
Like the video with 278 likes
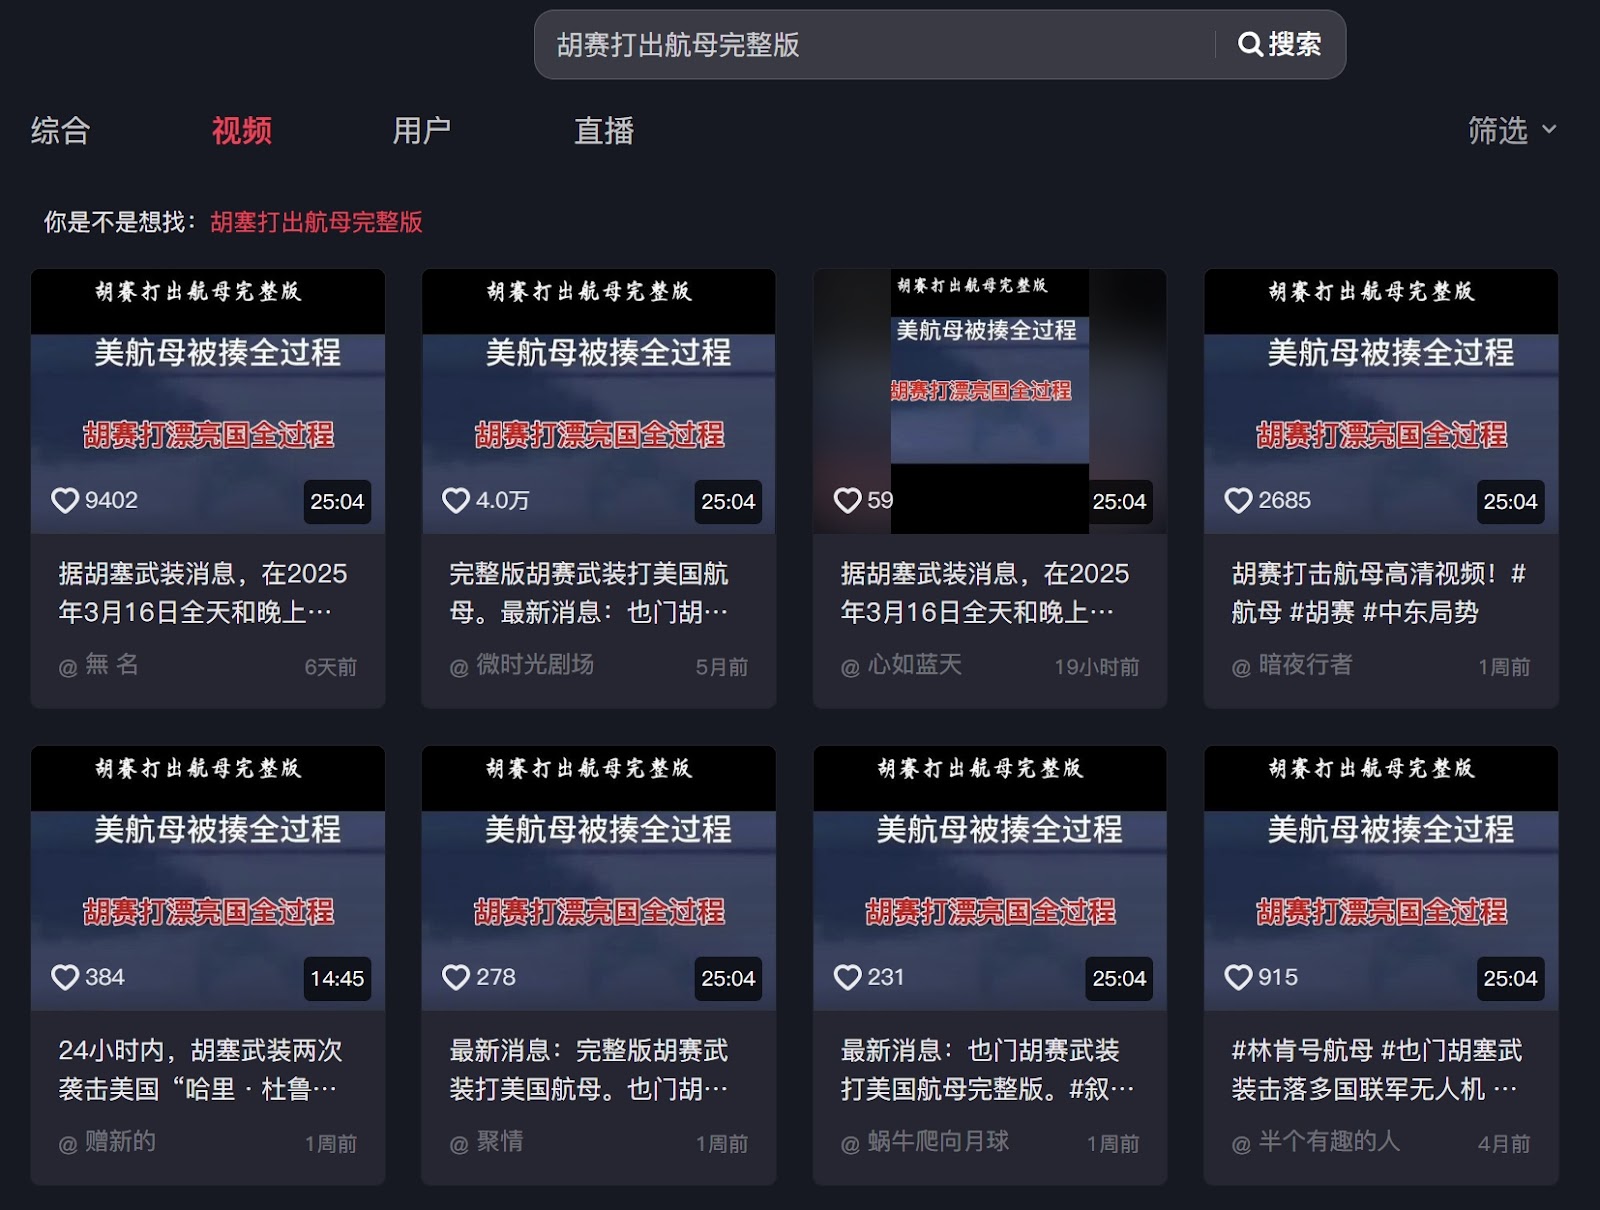tap(456, 977)
